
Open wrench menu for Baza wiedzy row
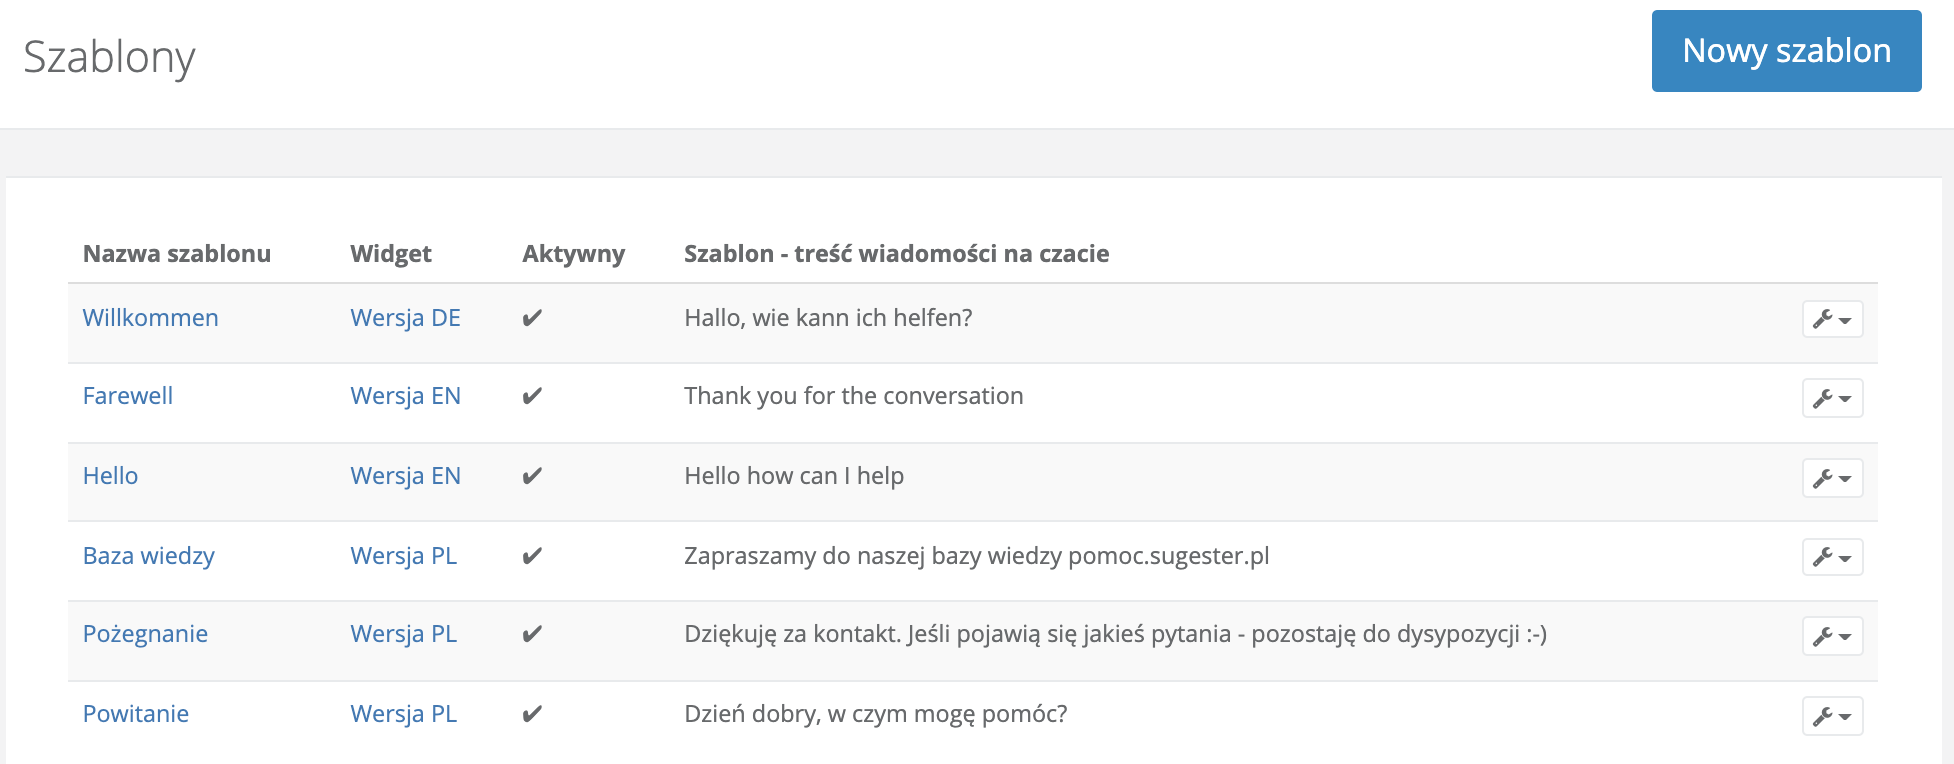coord(1832,557)
